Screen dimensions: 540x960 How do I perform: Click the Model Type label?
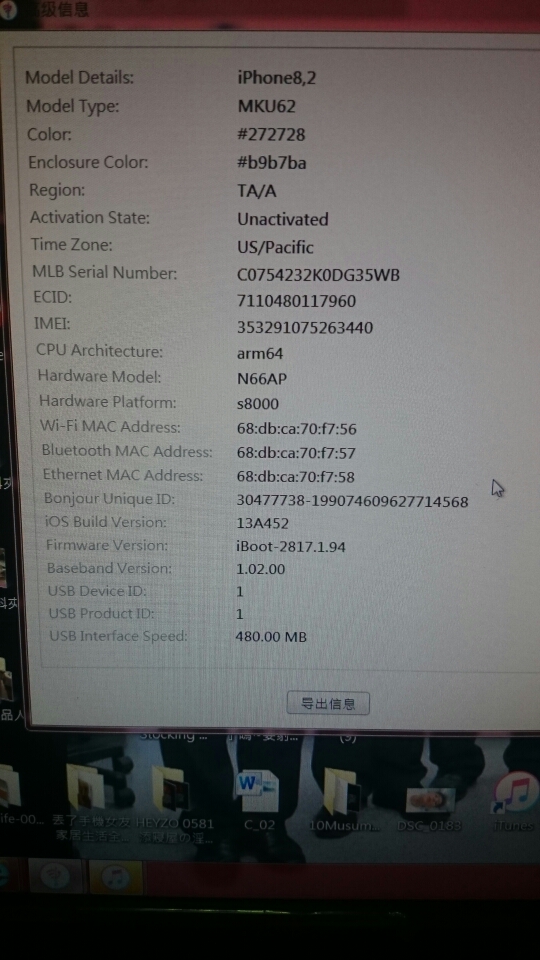pyautogui.click(x=73, y=106)
